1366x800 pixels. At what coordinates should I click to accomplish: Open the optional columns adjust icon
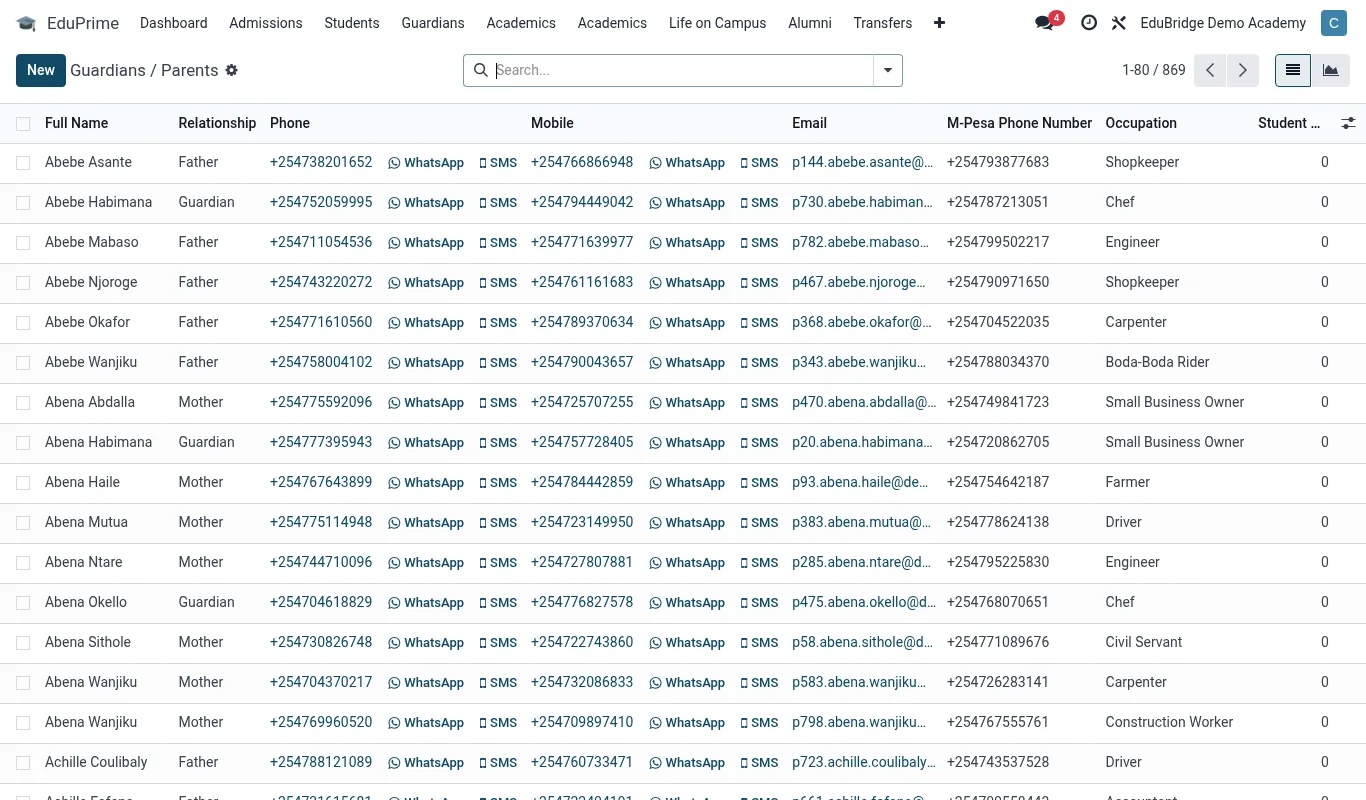point(1348,123)
